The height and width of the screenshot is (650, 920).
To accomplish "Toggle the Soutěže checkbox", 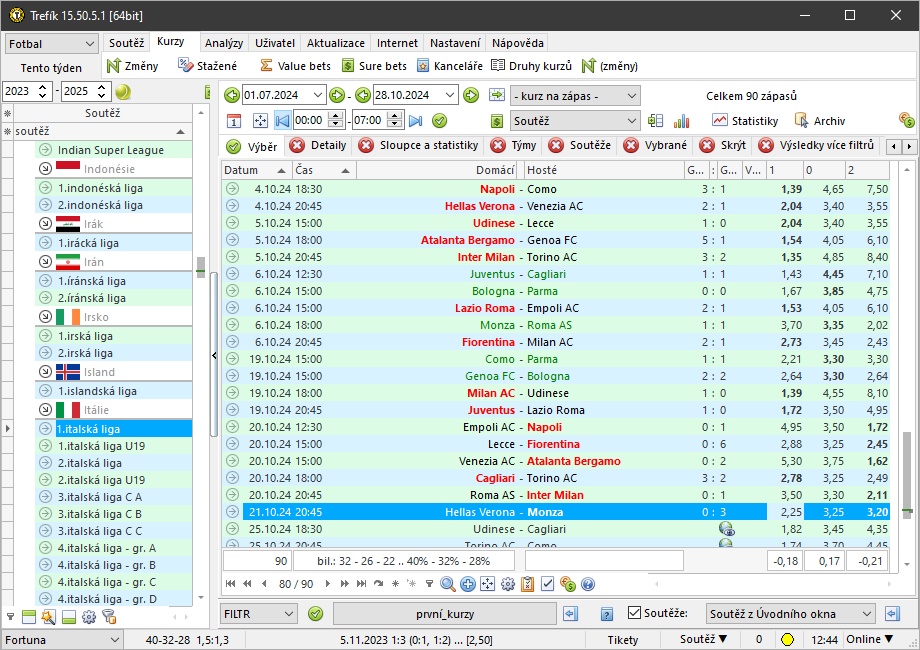I will click(634, 613).
